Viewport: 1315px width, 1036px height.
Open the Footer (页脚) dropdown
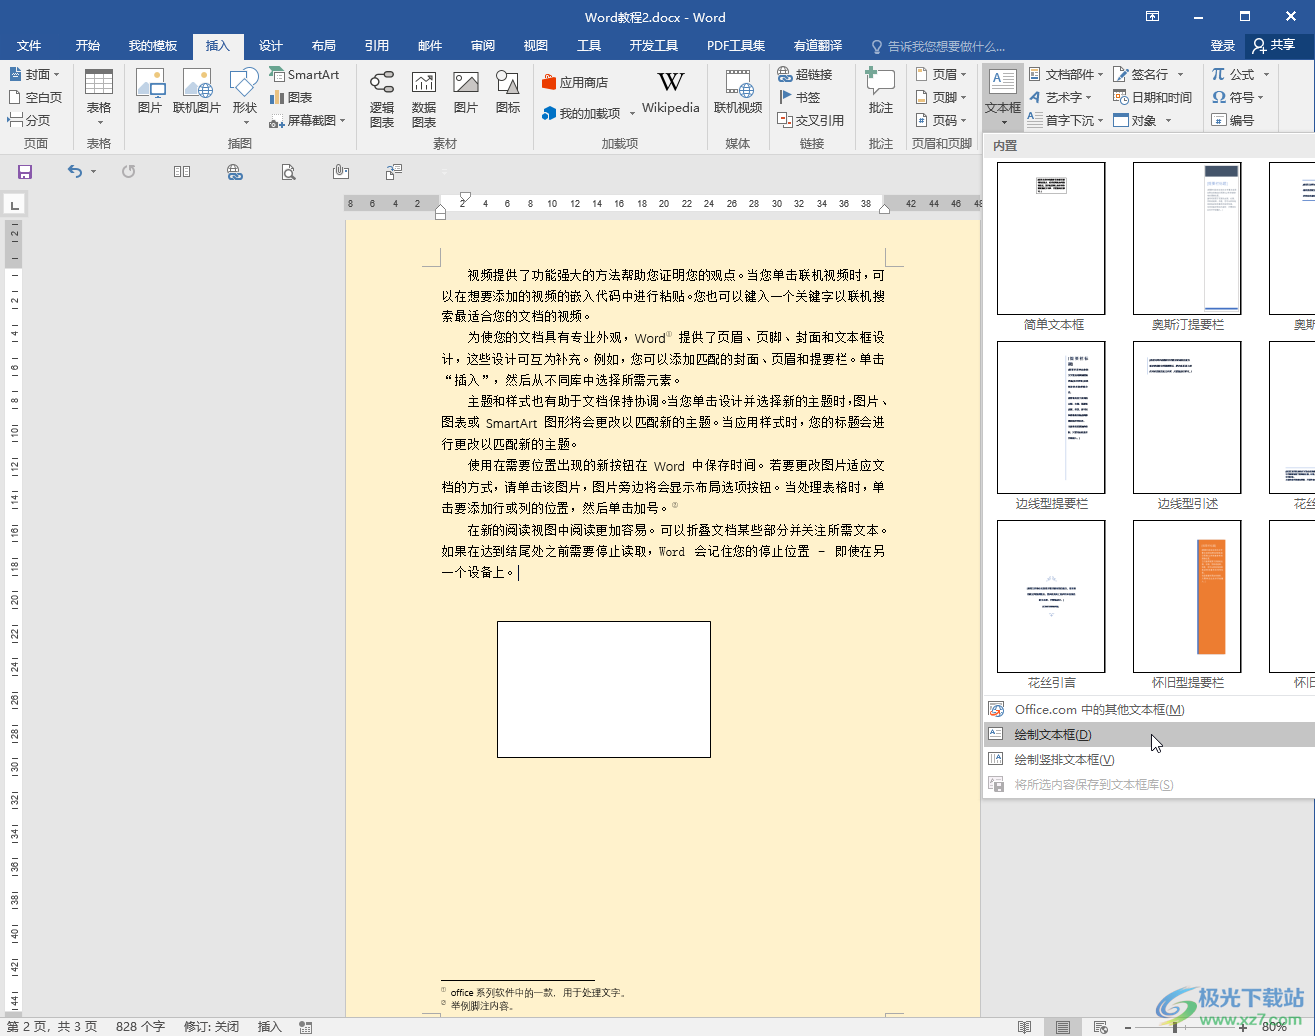tap(941, 97)
